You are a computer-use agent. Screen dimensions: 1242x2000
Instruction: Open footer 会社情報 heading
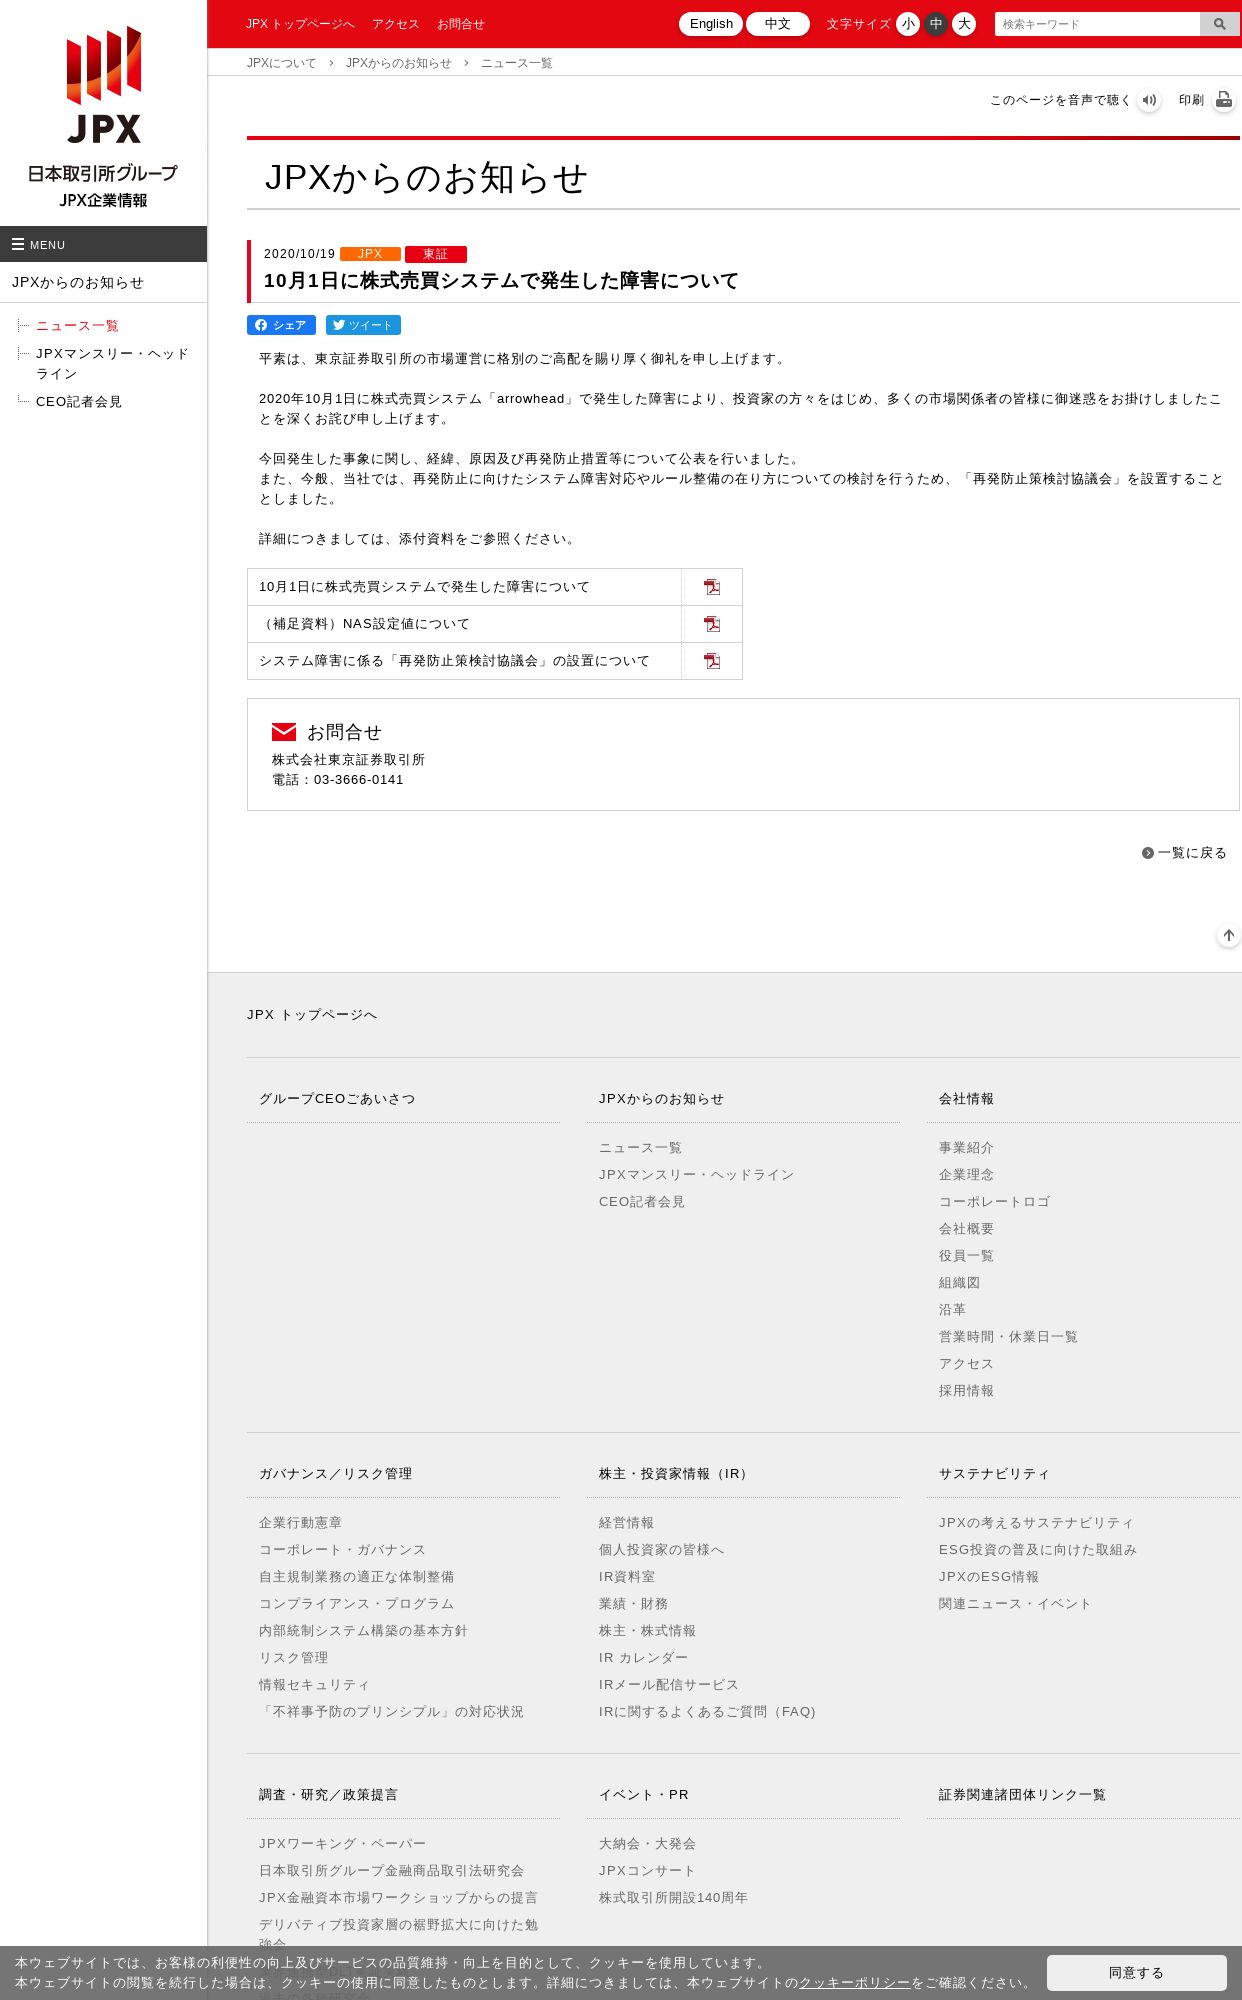966,1099
